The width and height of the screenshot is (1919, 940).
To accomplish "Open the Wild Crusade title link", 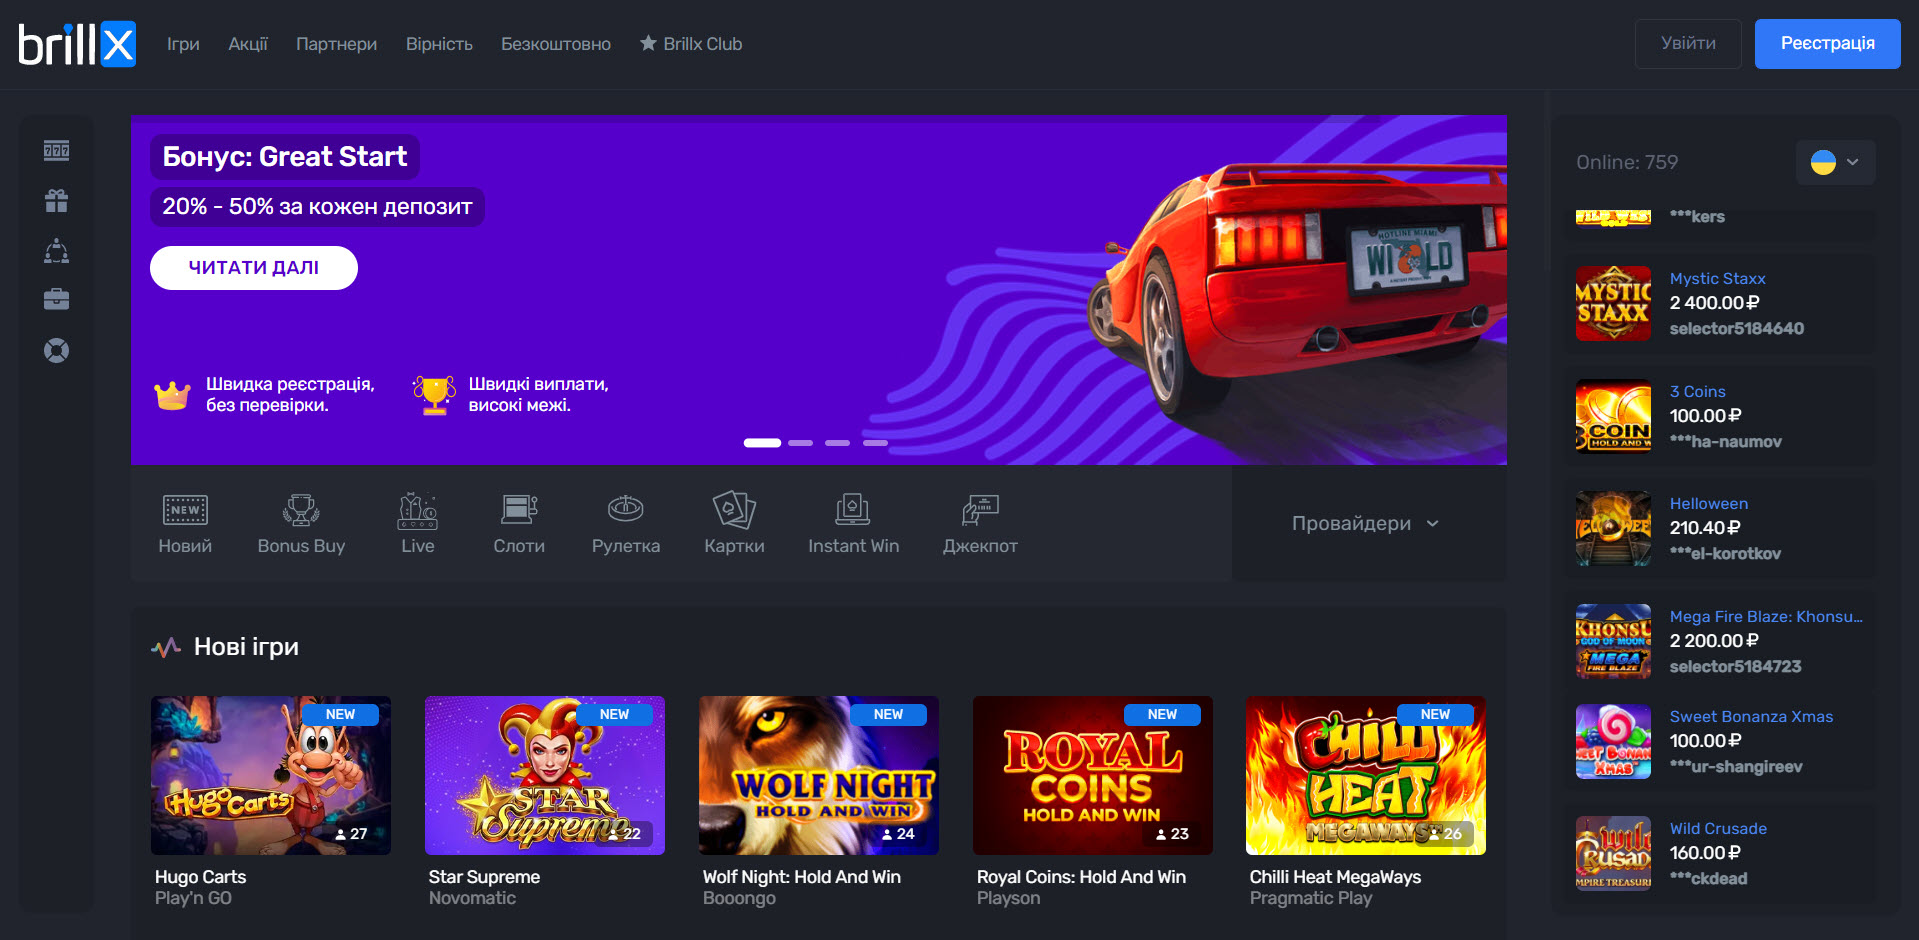I will [1718, 828].
